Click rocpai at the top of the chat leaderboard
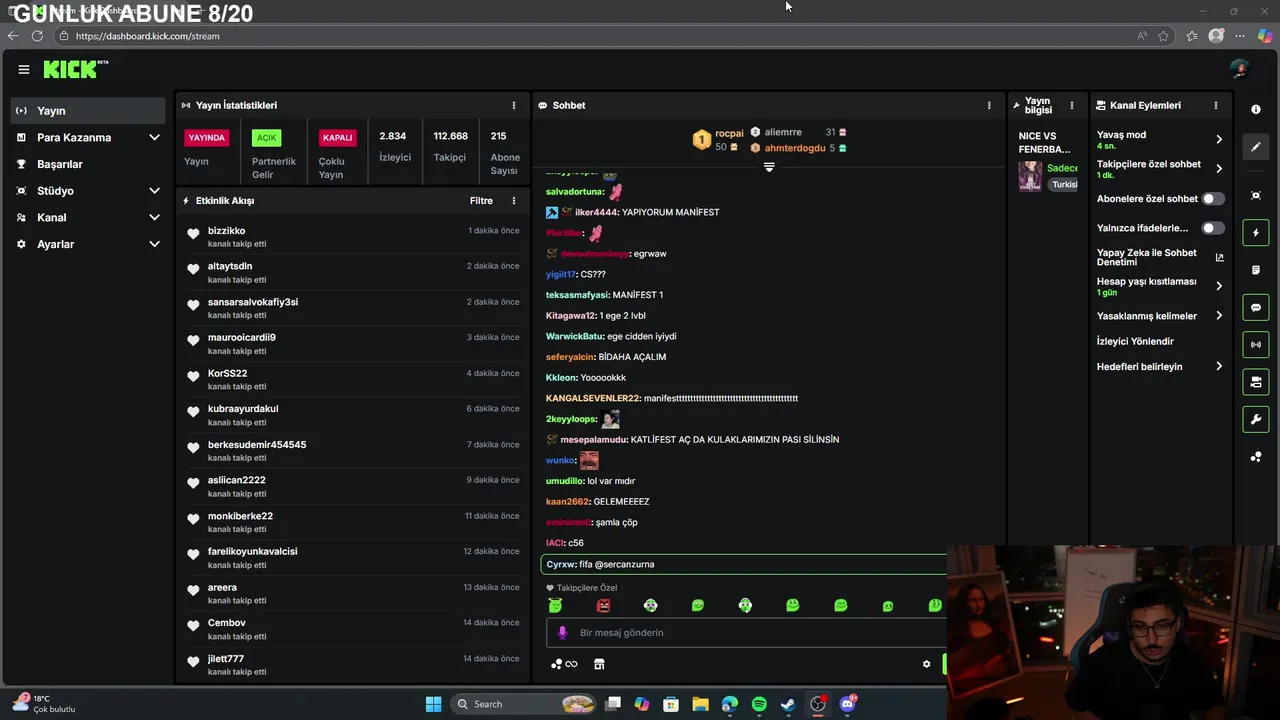Screen dimensions: 1280x720 (x=729, y=133)
